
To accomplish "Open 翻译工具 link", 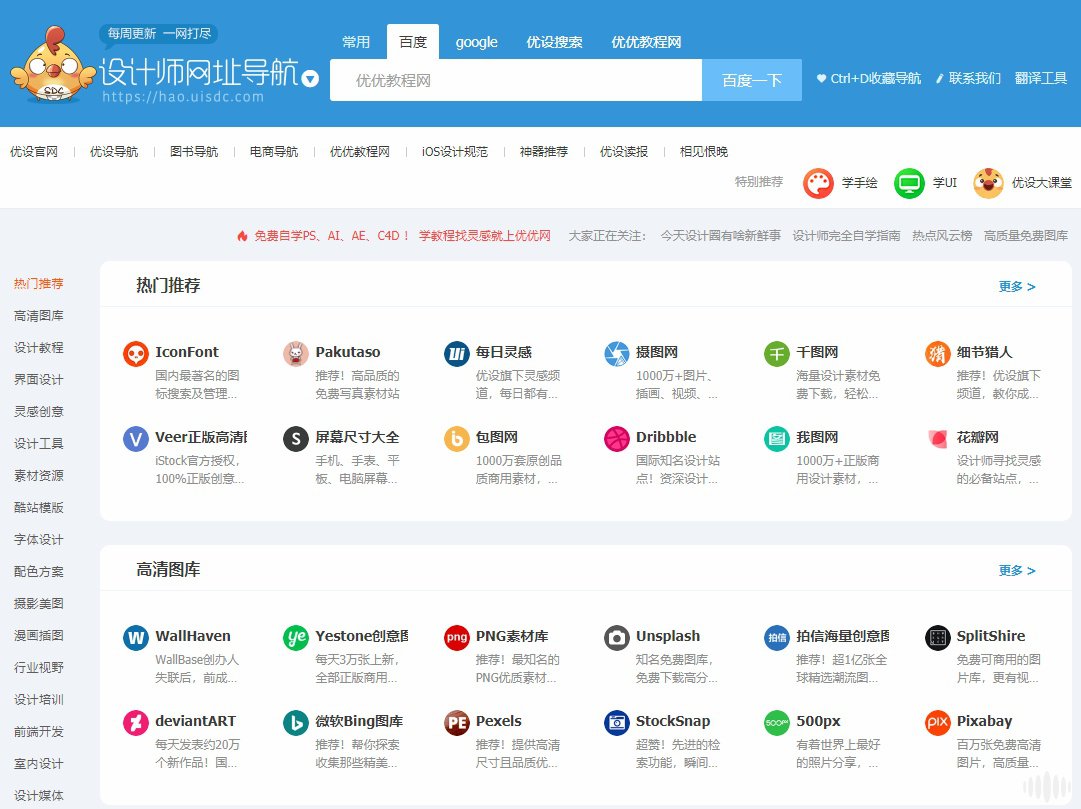I will pyautogui.click(x=1040, y=79).
